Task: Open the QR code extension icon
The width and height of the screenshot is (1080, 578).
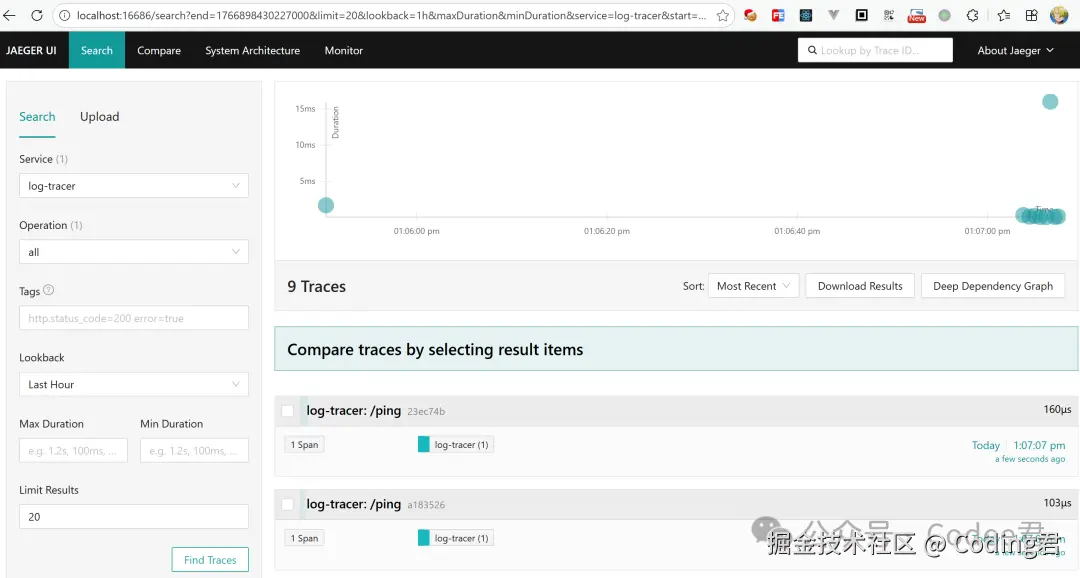Action: pyautogui.click(x=889, y=15)
